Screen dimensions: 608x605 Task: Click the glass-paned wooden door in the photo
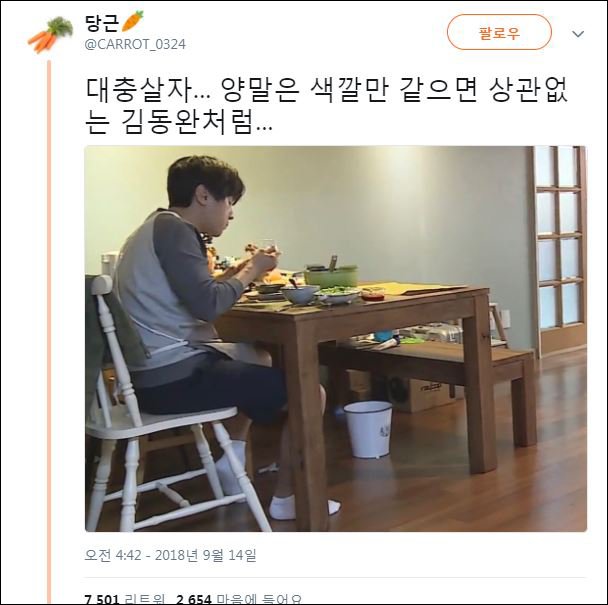tap(559, 248)
